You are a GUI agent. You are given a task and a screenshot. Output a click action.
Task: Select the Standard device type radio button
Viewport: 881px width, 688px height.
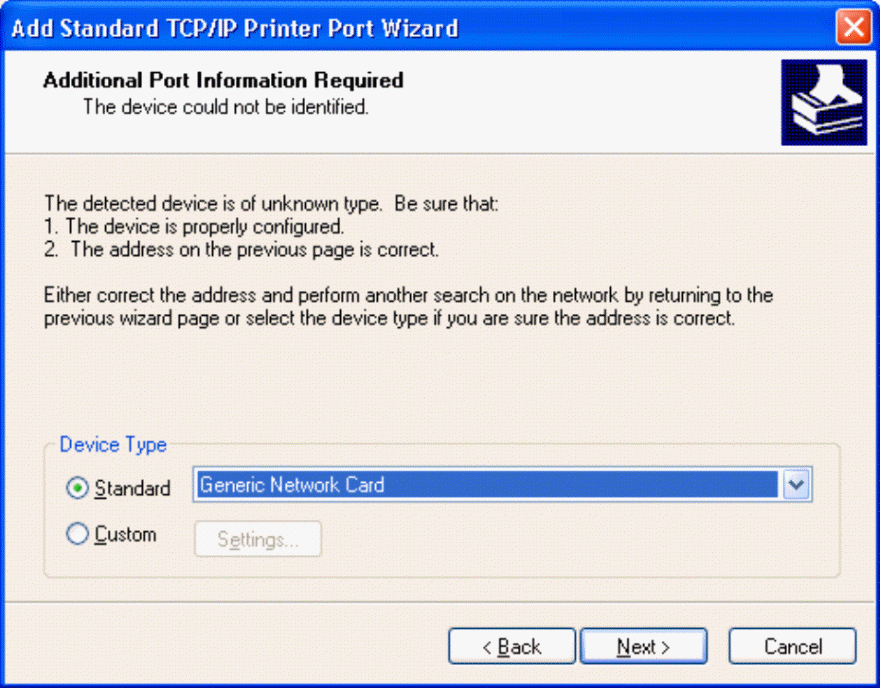click(78, 488)
